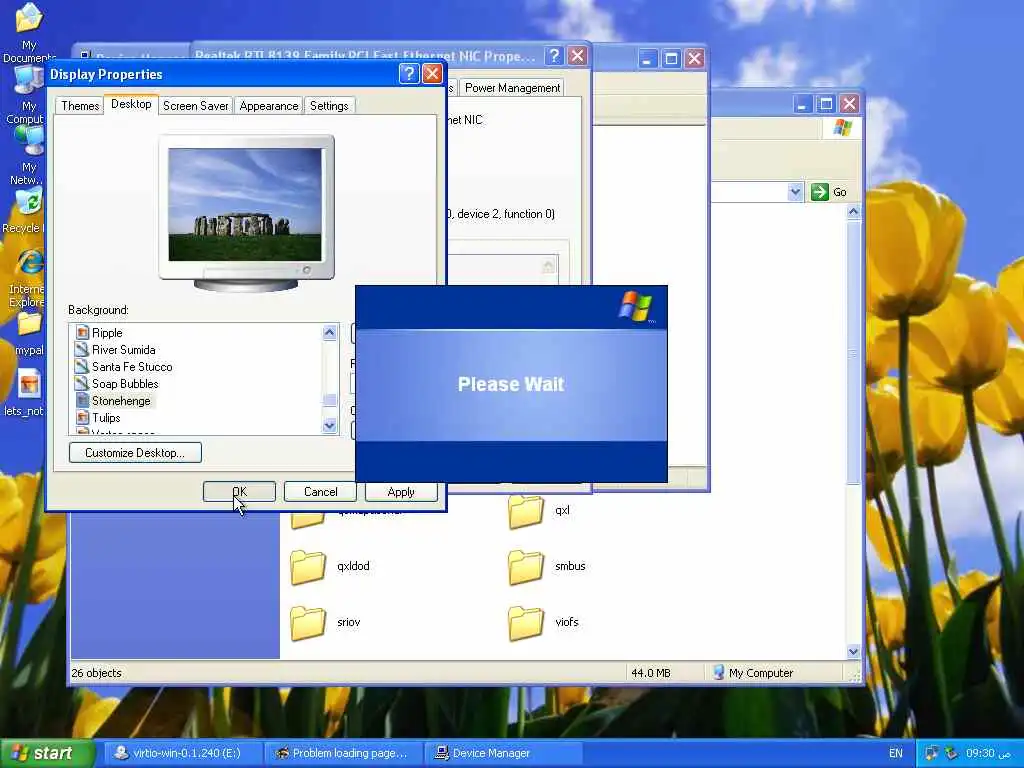Click Cancel in Display Properties

tap(320, 492)
